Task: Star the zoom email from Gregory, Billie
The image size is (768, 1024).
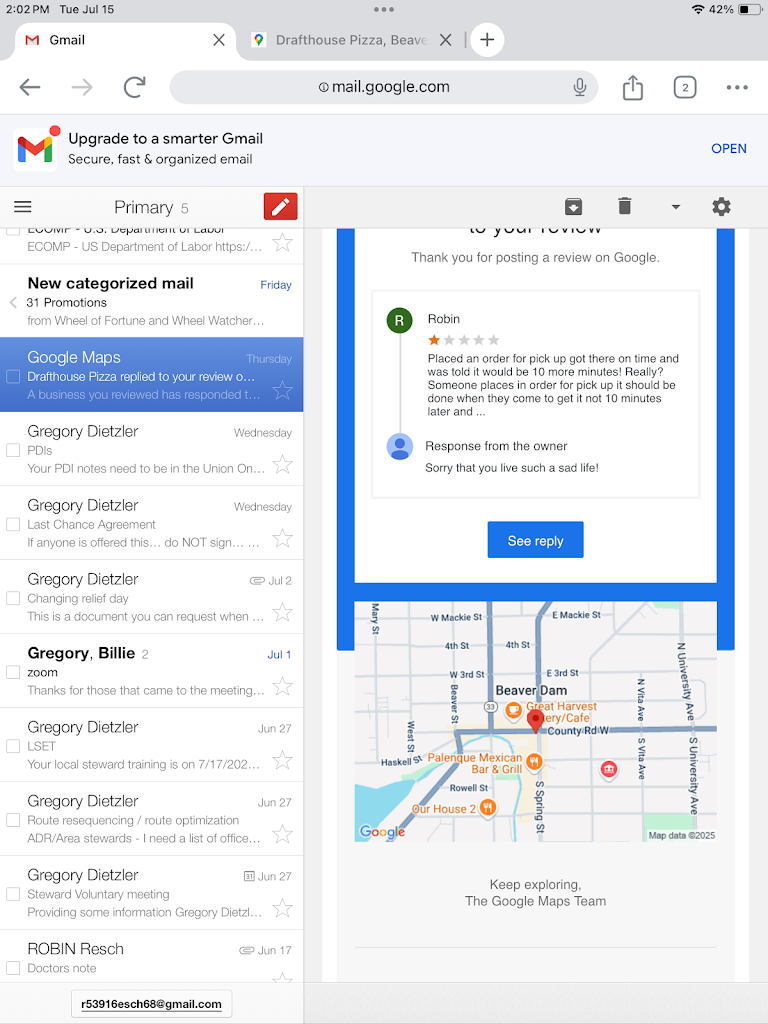Action: [282, 686]
